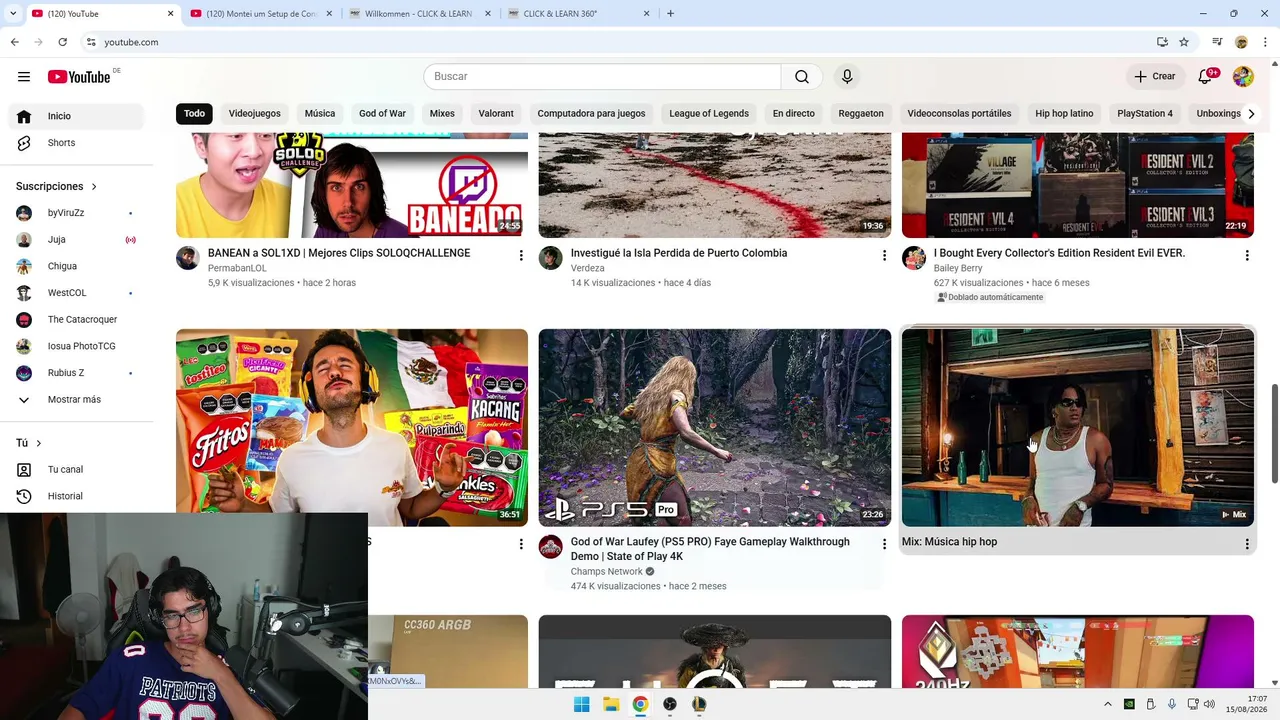Image resolution: width=1280 pixels, height=720 pixels.
Task: Open the Champs Network channel name
Action: pyautogui.click(x=607, y=572)
